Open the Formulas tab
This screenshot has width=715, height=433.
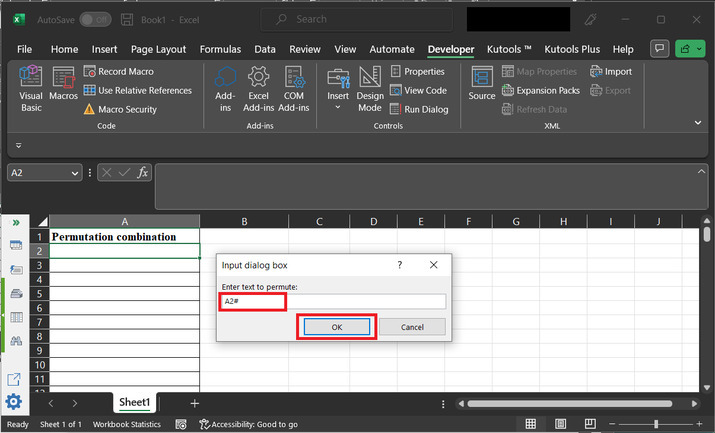pyautogui.click(x=220, y=49)
